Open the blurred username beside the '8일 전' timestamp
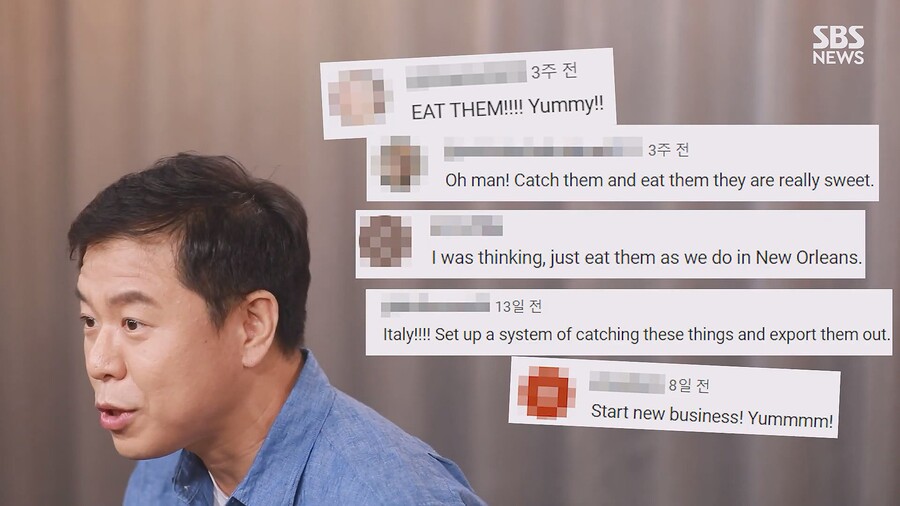 [627, 382]
